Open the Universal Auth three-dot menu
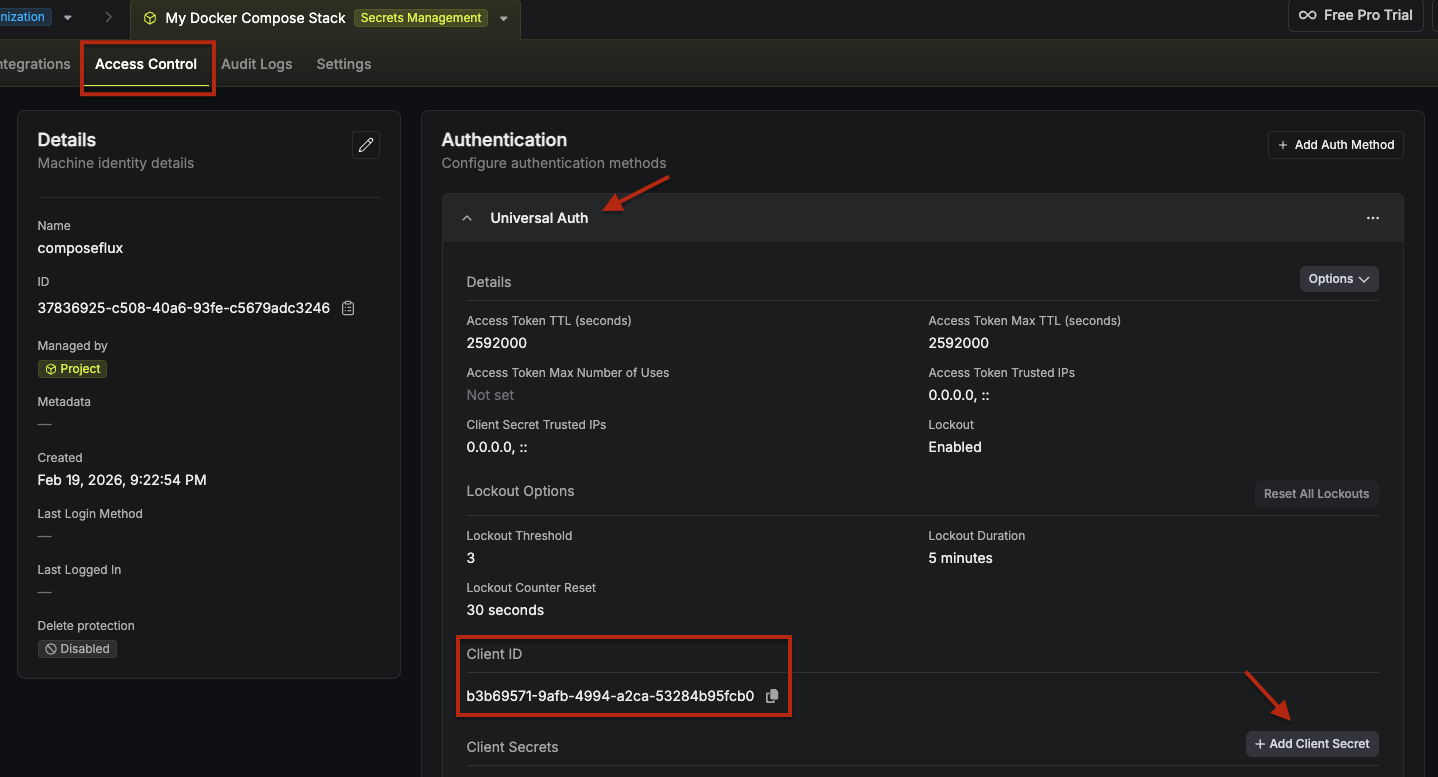Image resolution: width=1438 pixels, height=777 pixels. [1372, 218]
